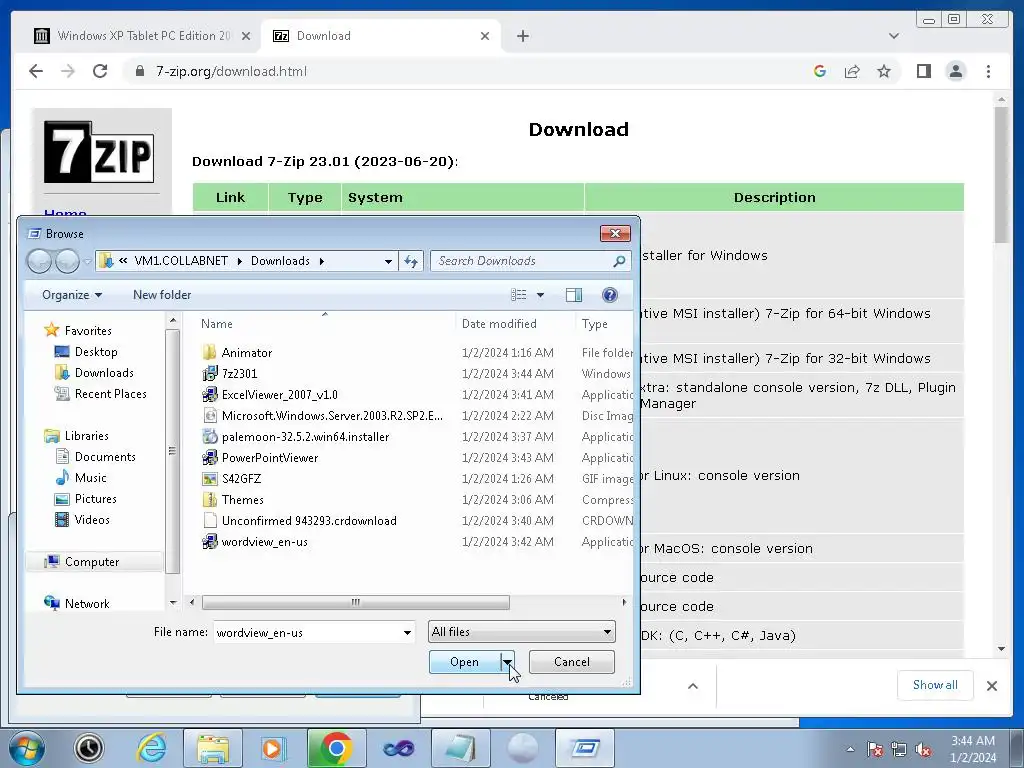This screenshot has width=1024, height=768.
Task: Click the Google icon in address bar
Action: click(820, 71)
